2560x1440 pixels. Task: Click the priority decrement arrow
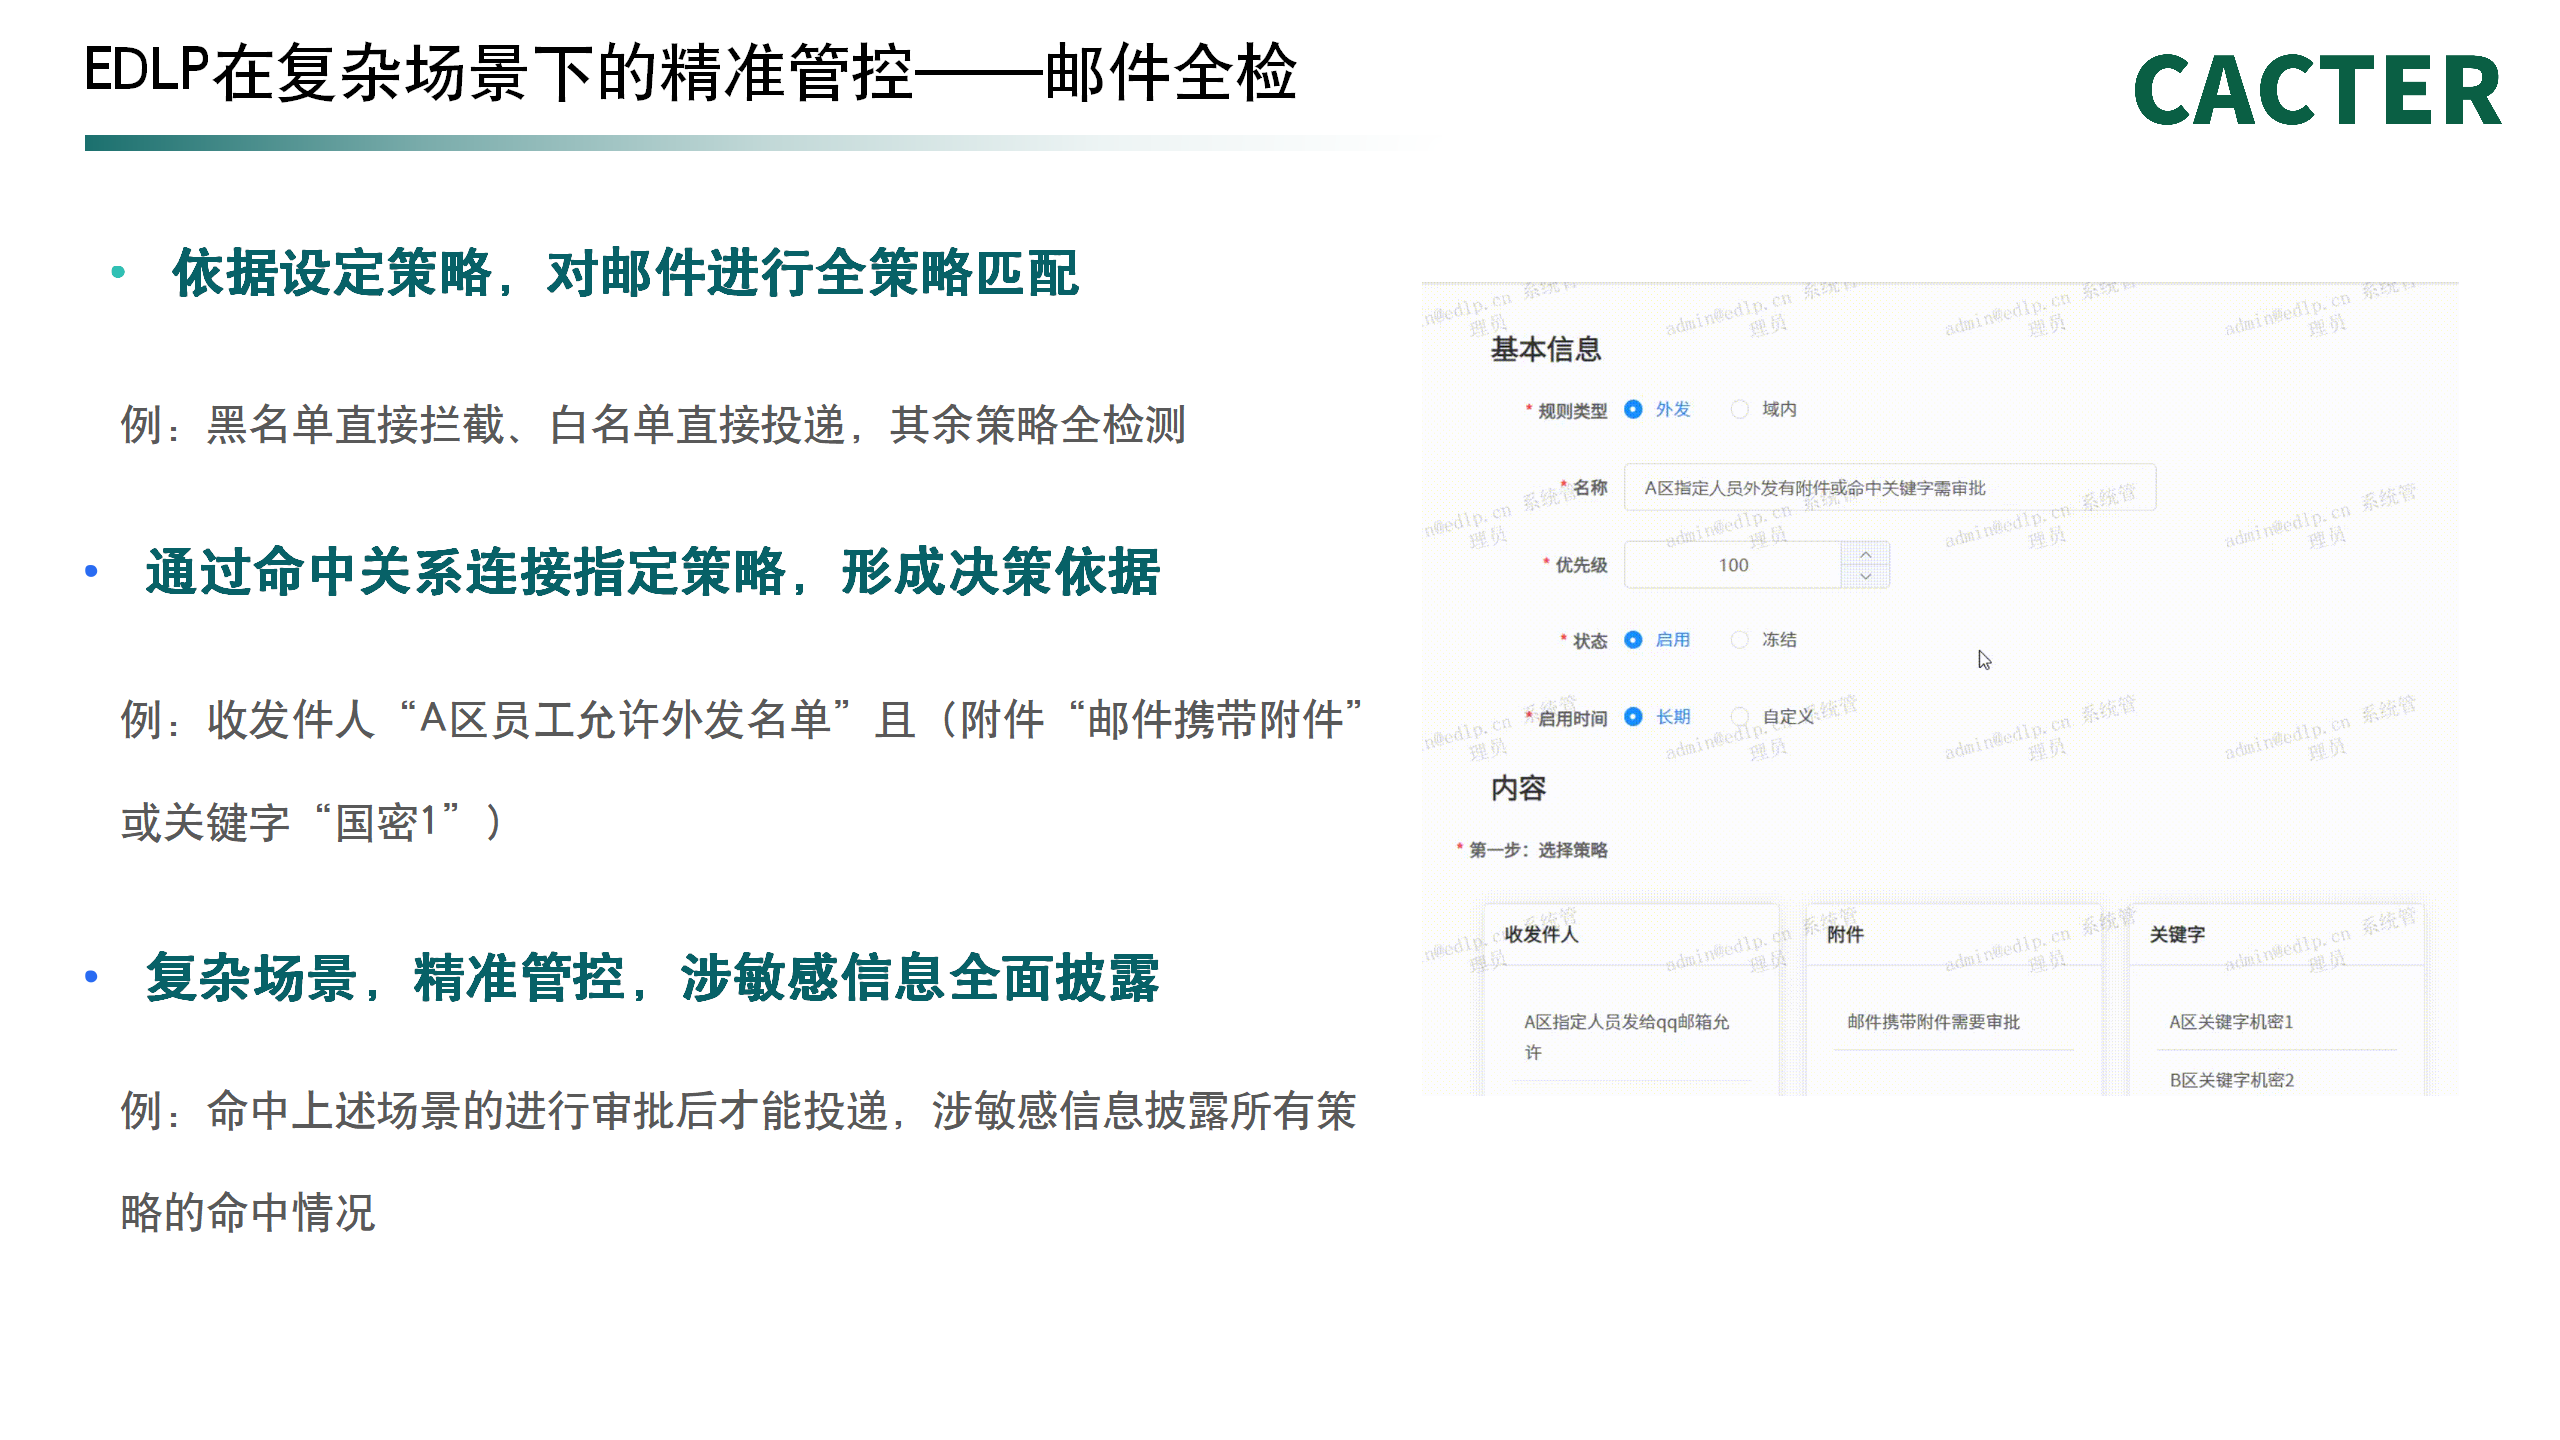click(1866, 577)
